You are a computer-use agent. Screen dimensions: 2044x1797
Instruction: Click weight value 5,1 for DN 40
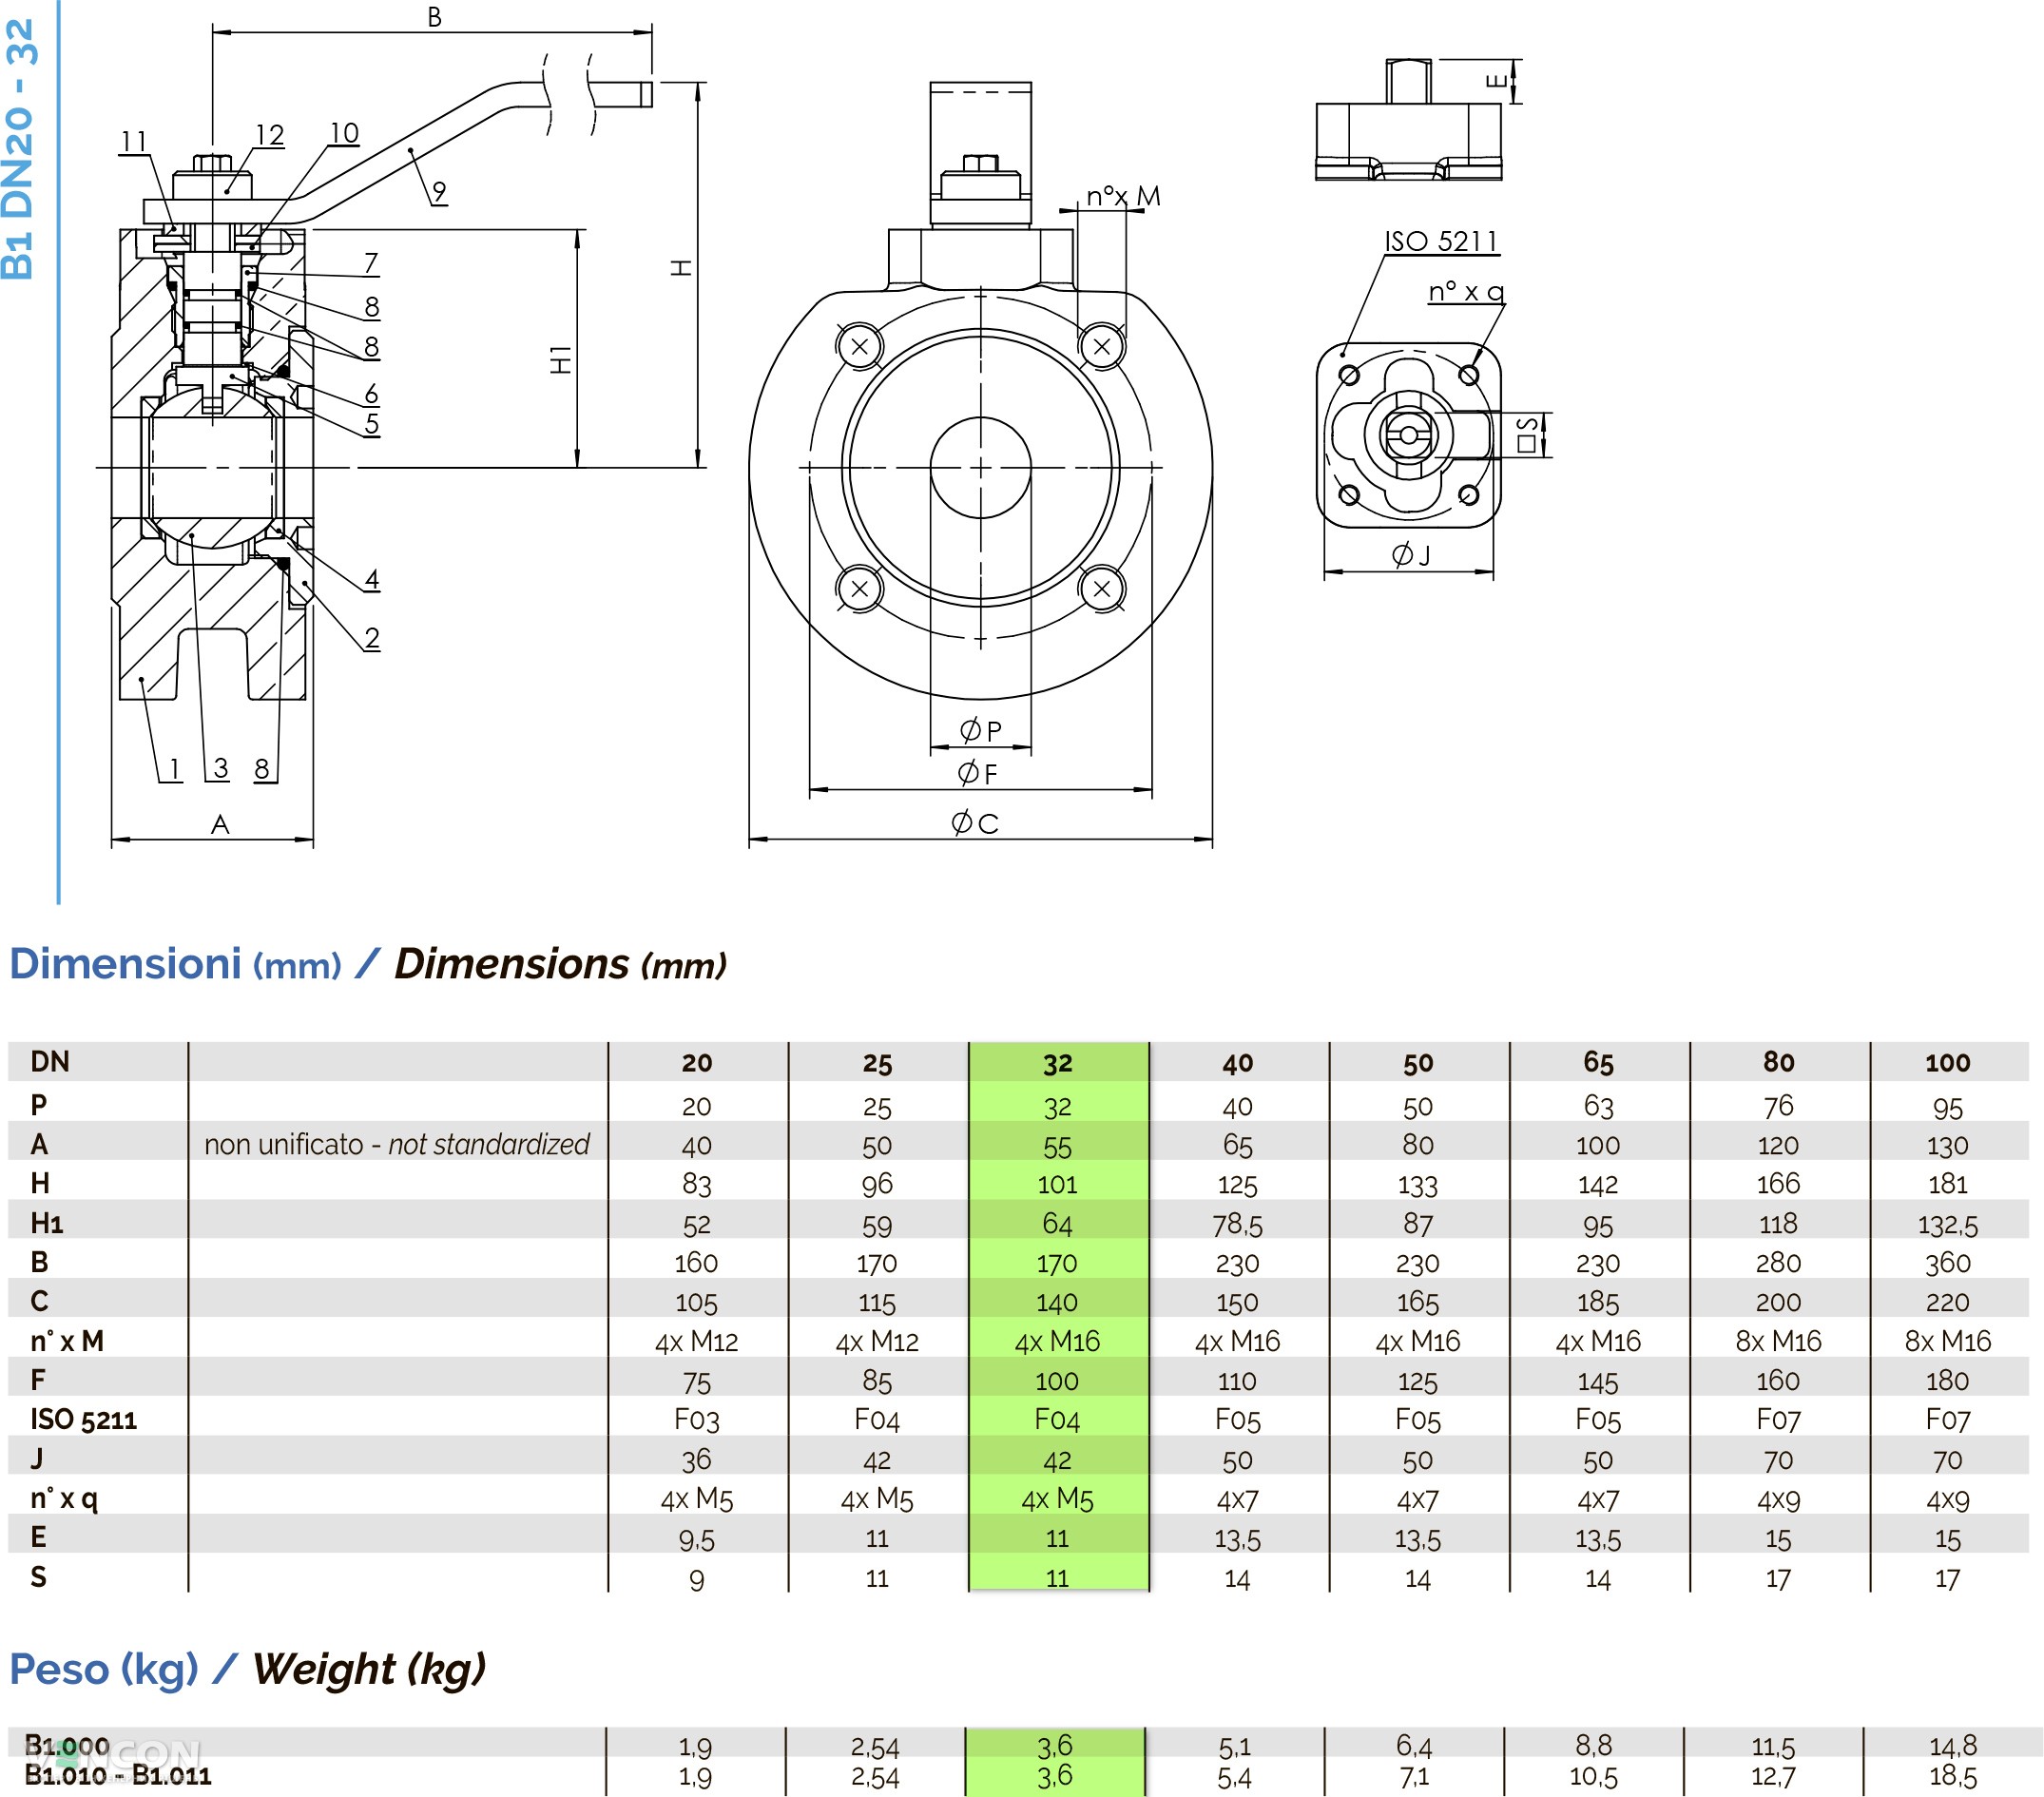[1234, 1746]
